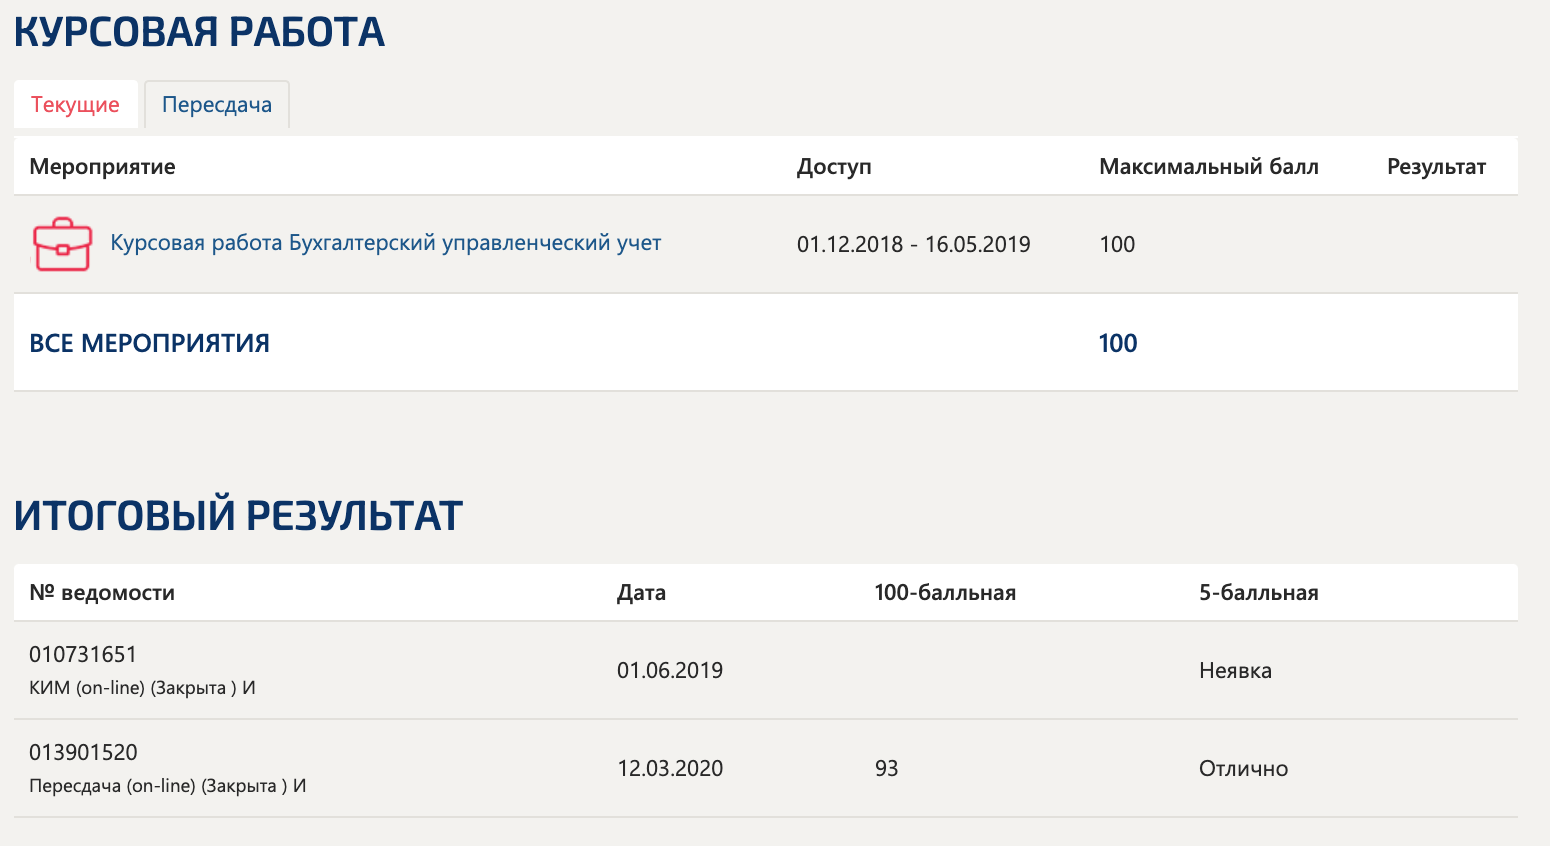Select record number 010731651

[83, 655]
